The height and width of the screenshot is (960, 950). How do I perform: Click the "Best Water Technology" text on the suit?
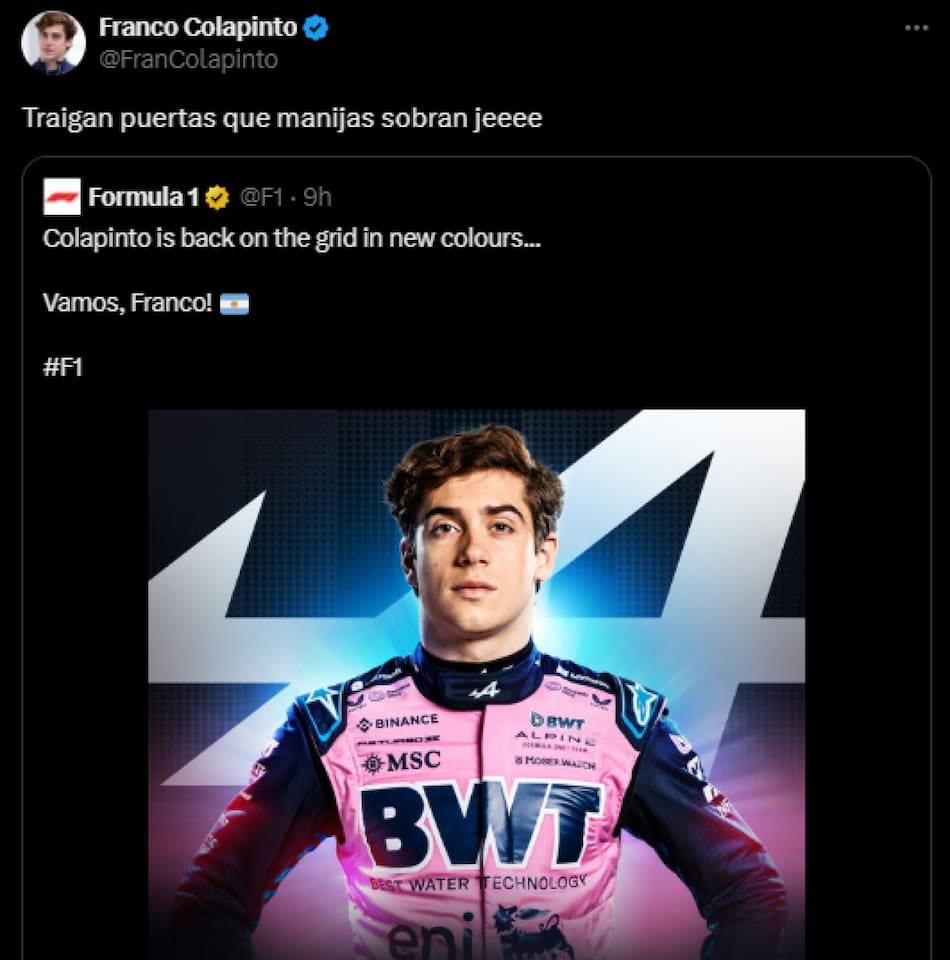[x=478, y=883]
